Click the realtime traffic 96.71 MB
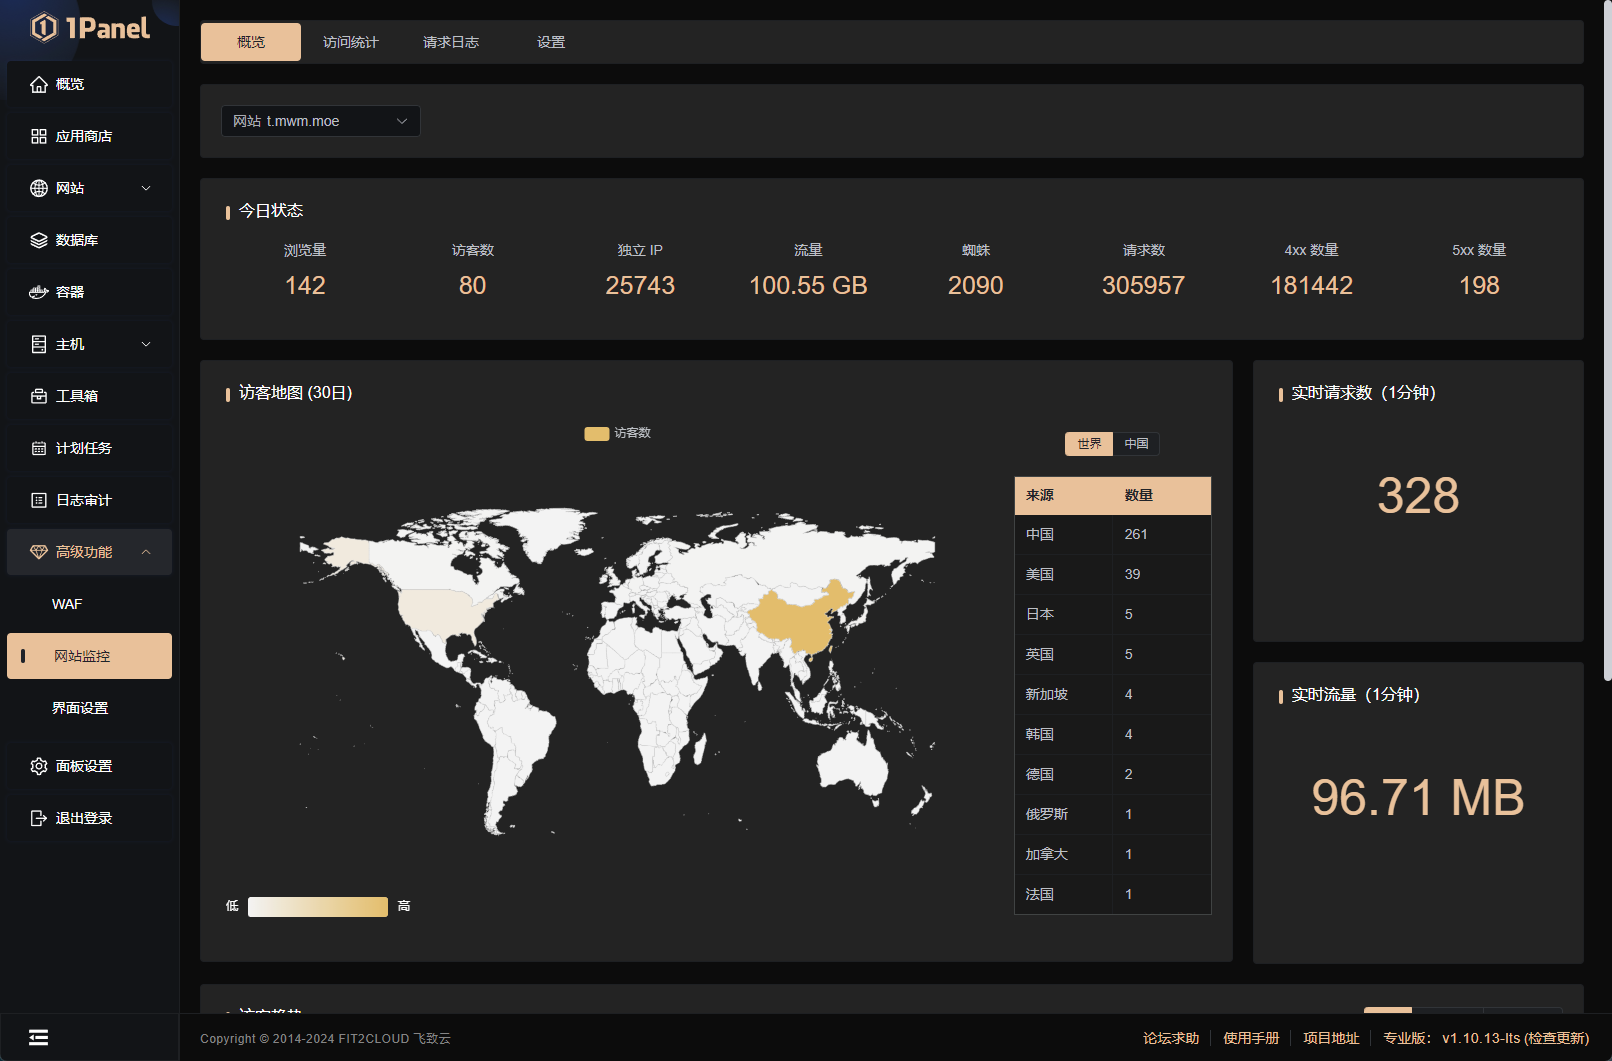 pyautogui.click(x=1418, y=798)
